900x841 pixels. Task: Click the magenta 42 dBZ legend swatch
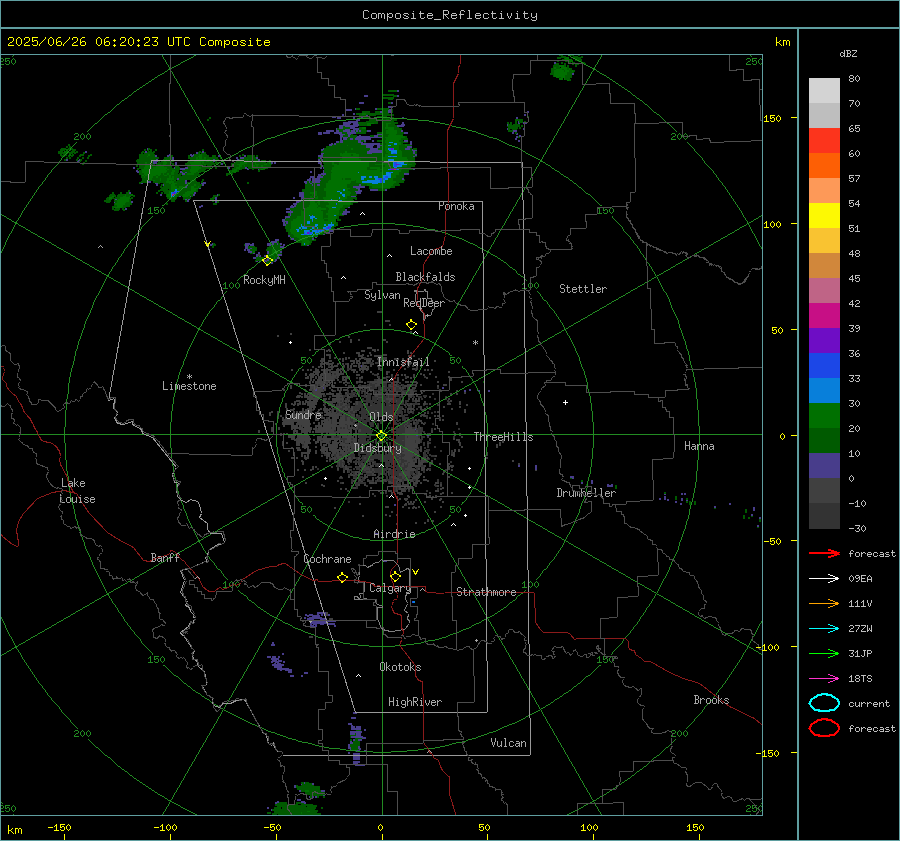click(824, 316)
